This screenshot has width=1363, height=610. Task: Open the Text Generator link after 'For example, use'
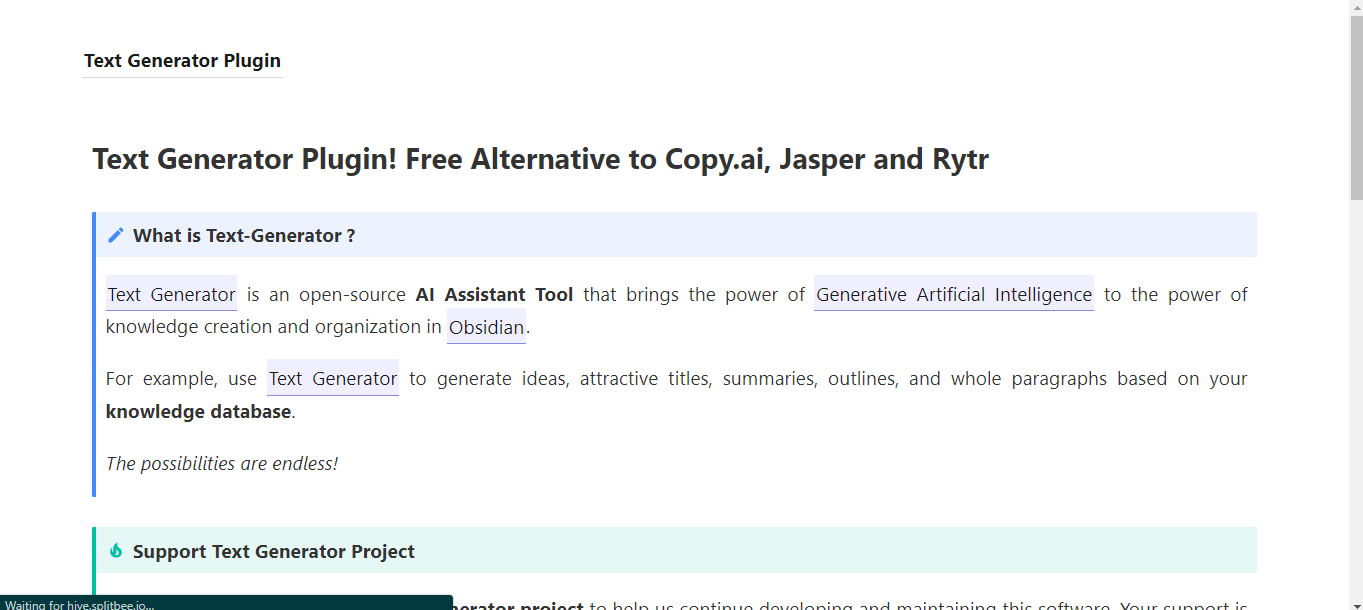(x=333, y=378)
